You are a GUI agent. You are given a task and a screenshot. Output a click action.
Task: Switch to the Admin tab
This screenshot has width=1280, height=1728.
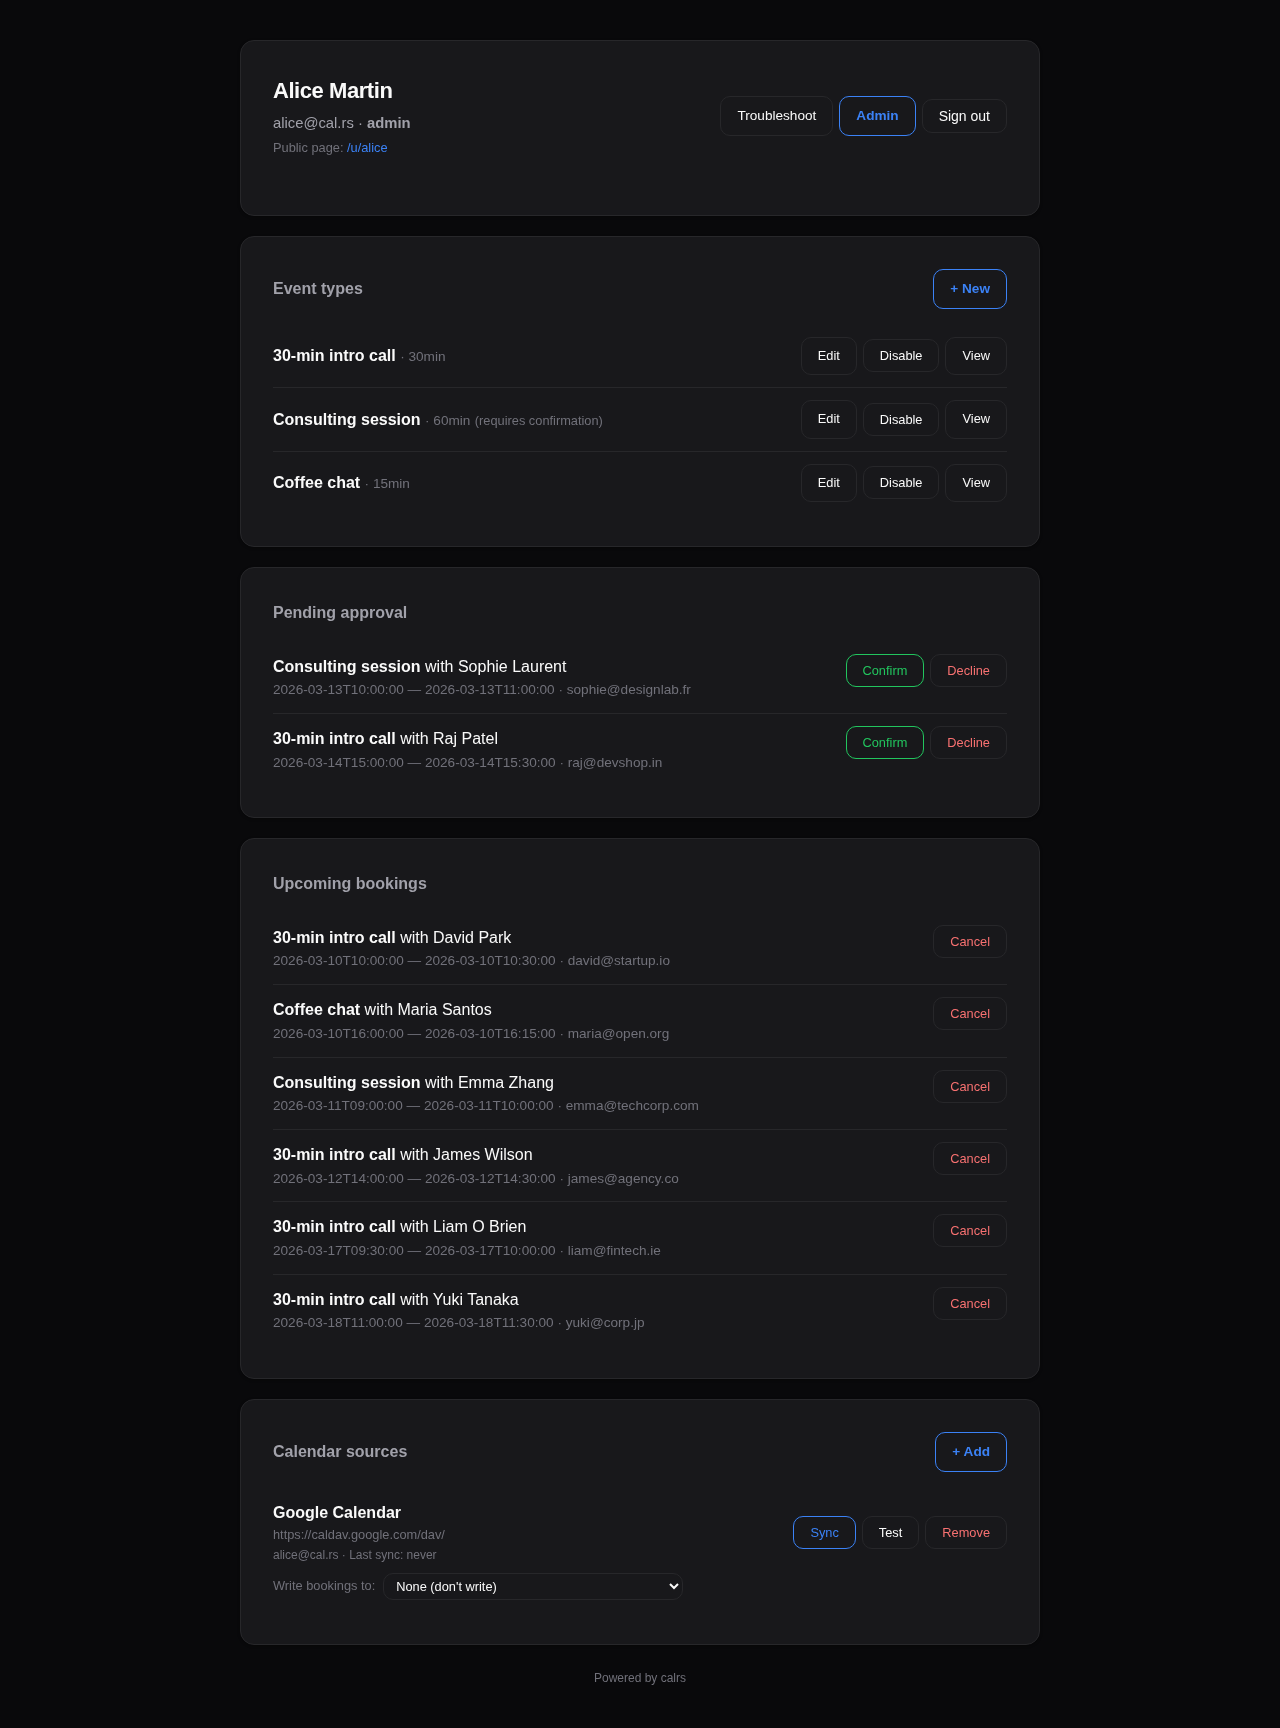pyautogui.click(x=877, y=115)
